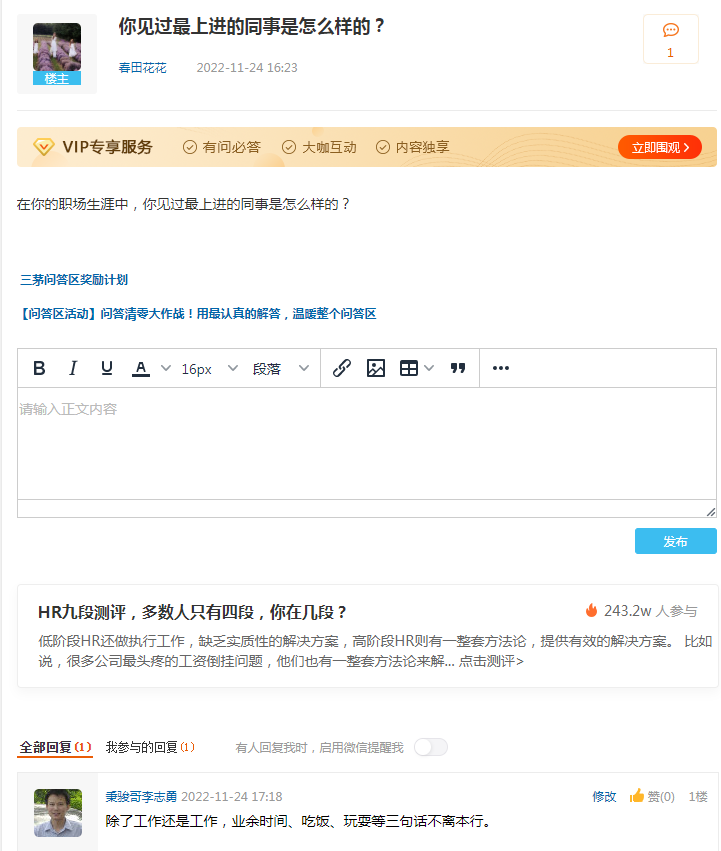Screen dimensions: 721x851
Task: Toggle italic formatting in editor
Action: (x=73, y=369)
